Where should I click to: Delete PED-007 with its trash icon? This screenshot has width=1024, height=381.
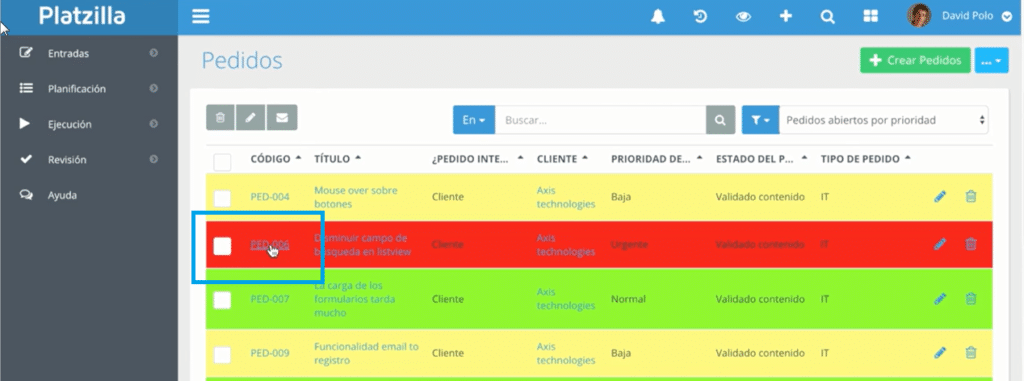971,299
